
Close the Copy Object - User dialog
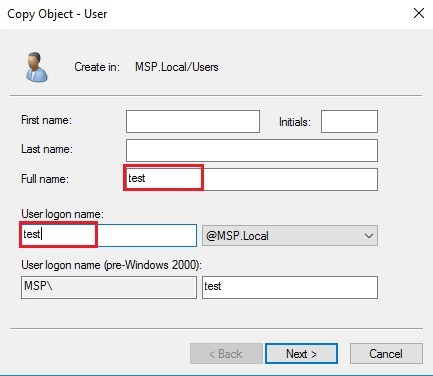coord(419,13)
